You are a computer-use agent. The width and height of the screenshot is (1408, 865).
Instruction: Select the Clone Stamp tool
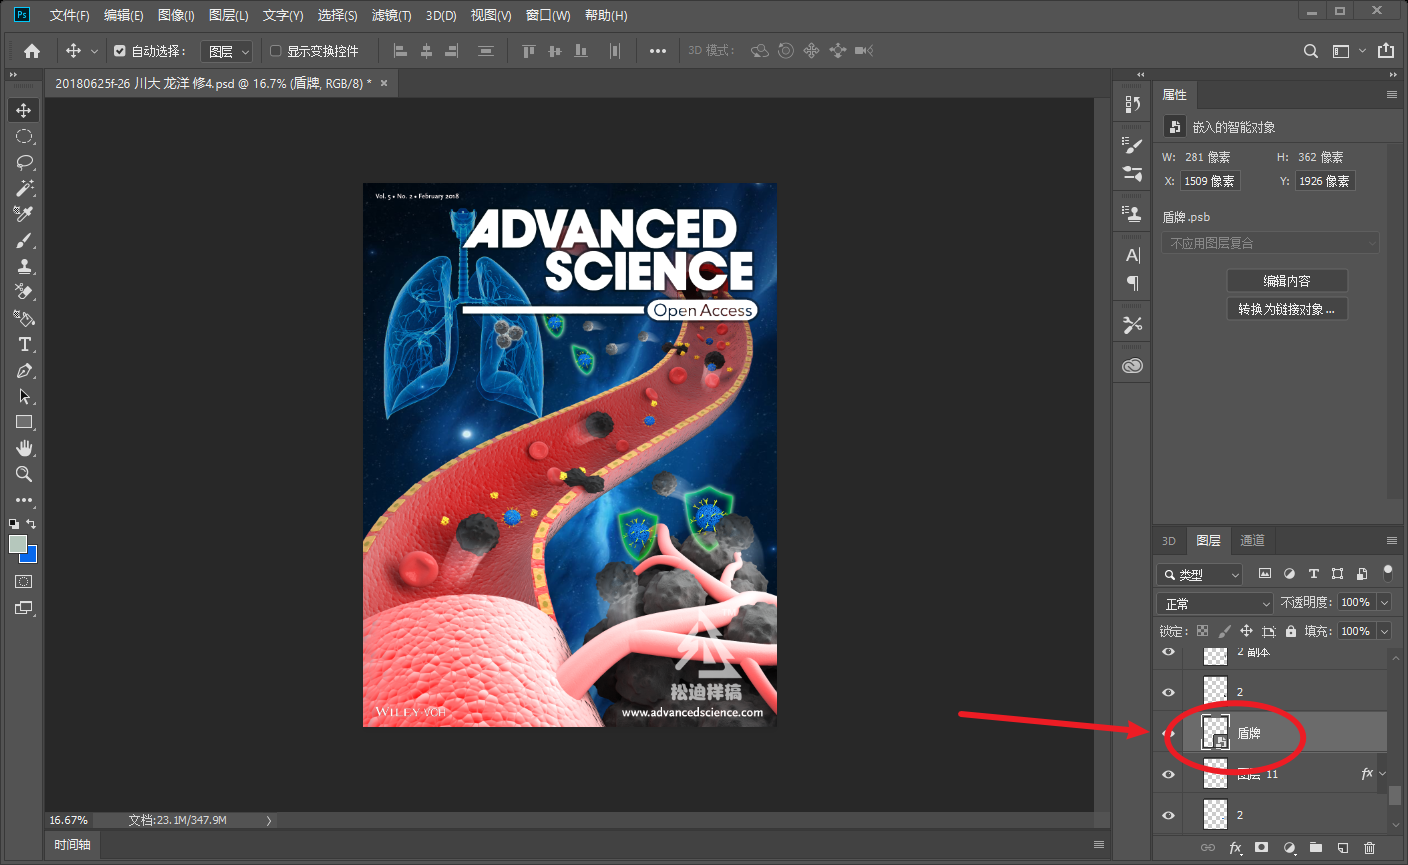[x=24, y=266]
